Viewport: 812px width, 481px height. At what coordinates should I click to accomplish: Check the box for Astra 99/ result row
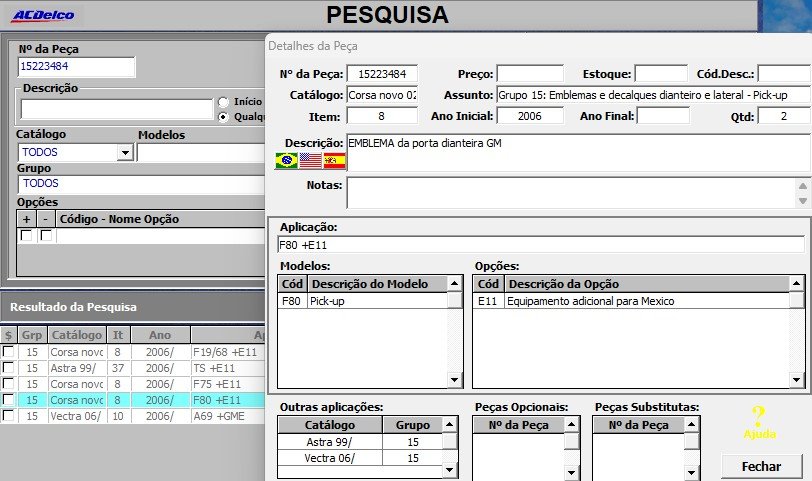8,368
